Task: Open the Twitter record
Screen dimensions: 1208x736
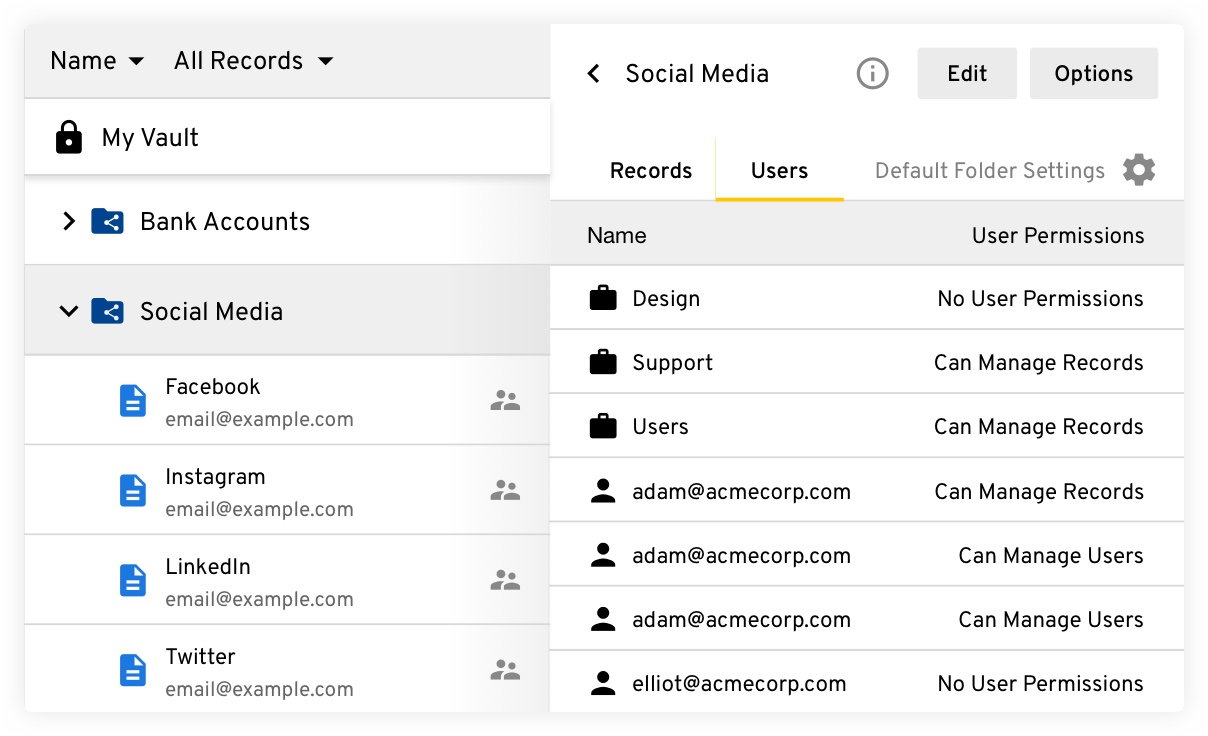Action: click(x=287, y=668)
